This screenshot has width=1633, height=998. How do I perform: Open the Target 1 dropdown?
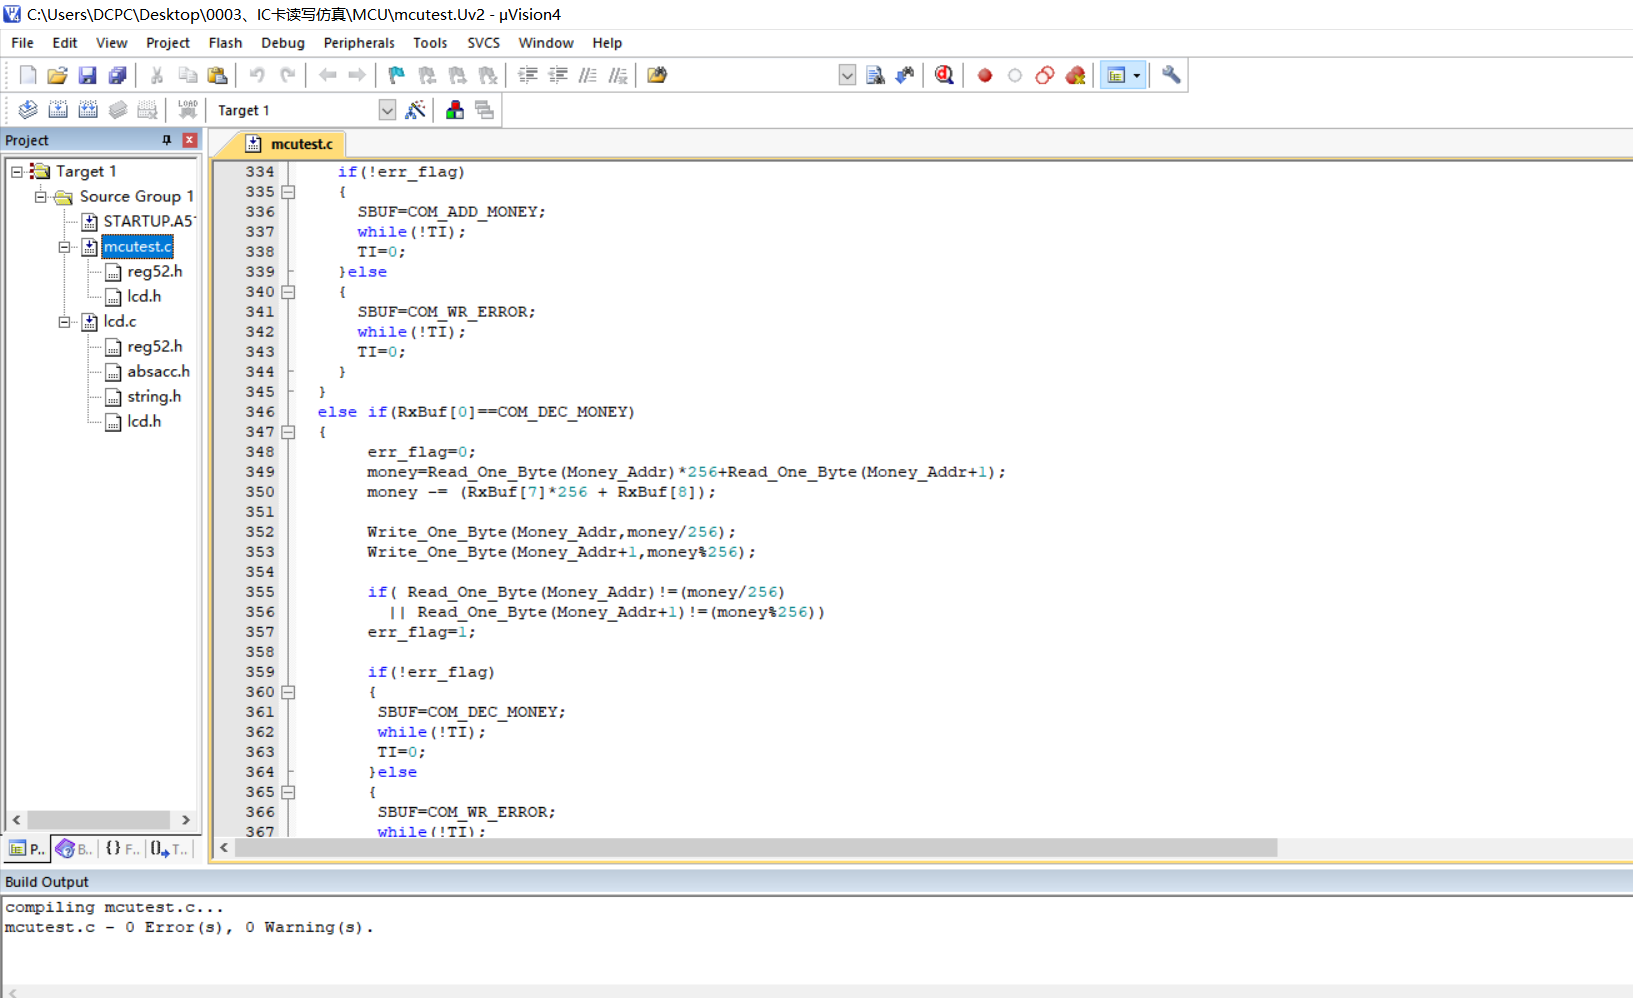point(388,110)
